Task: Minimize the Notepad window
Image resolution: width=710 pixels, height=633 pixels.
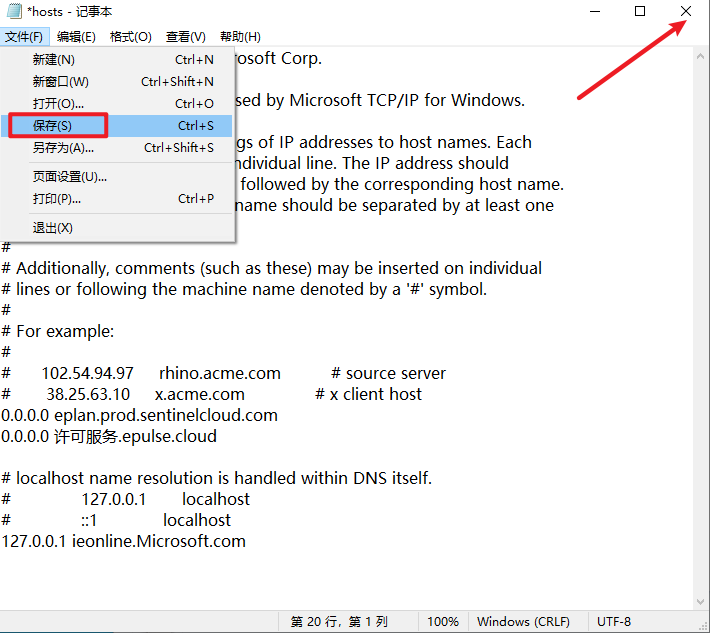Action: pyautogui.click(x=594, y=11)
